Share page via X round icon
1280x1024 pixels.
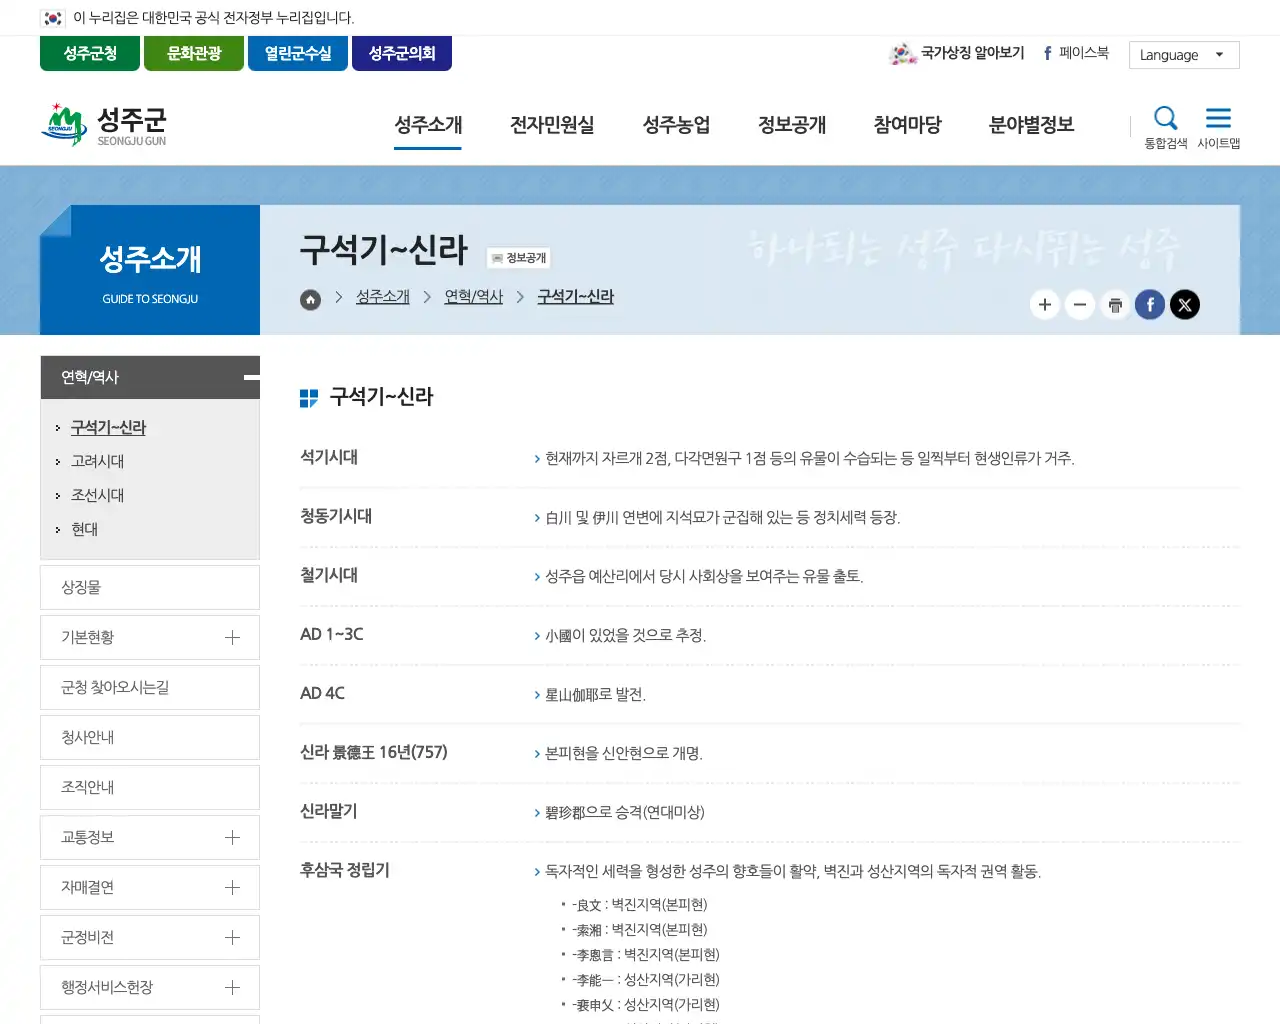1185,305
